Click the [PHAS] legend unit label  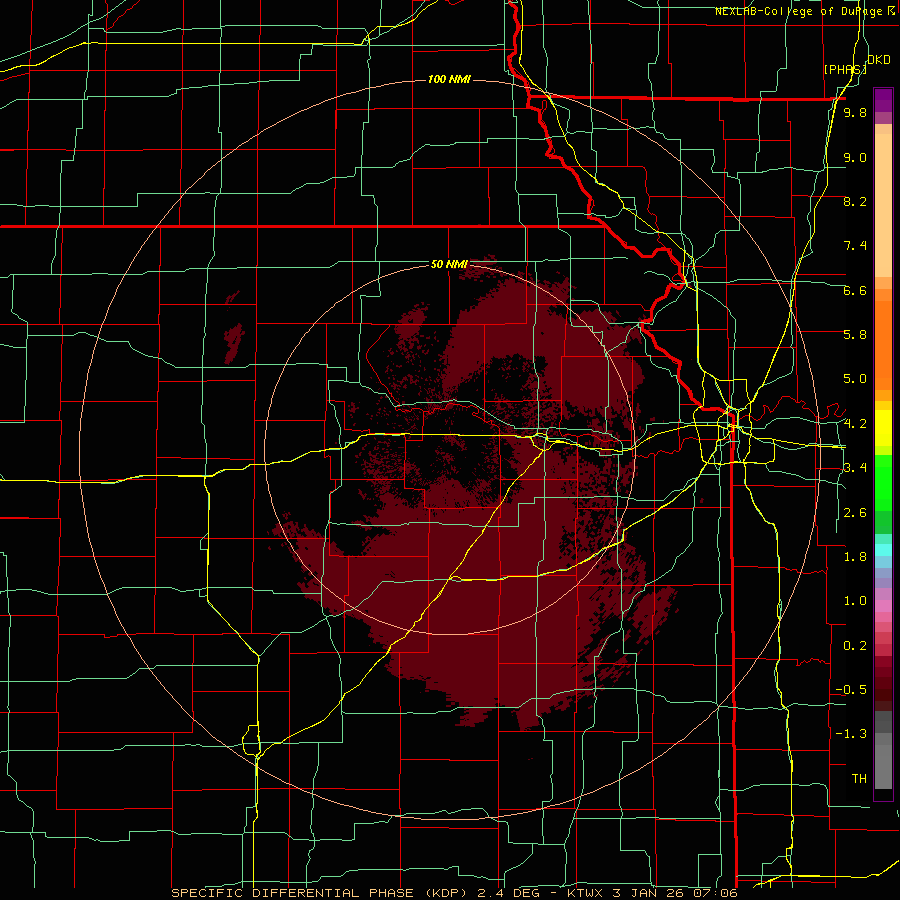coord(844,69)
